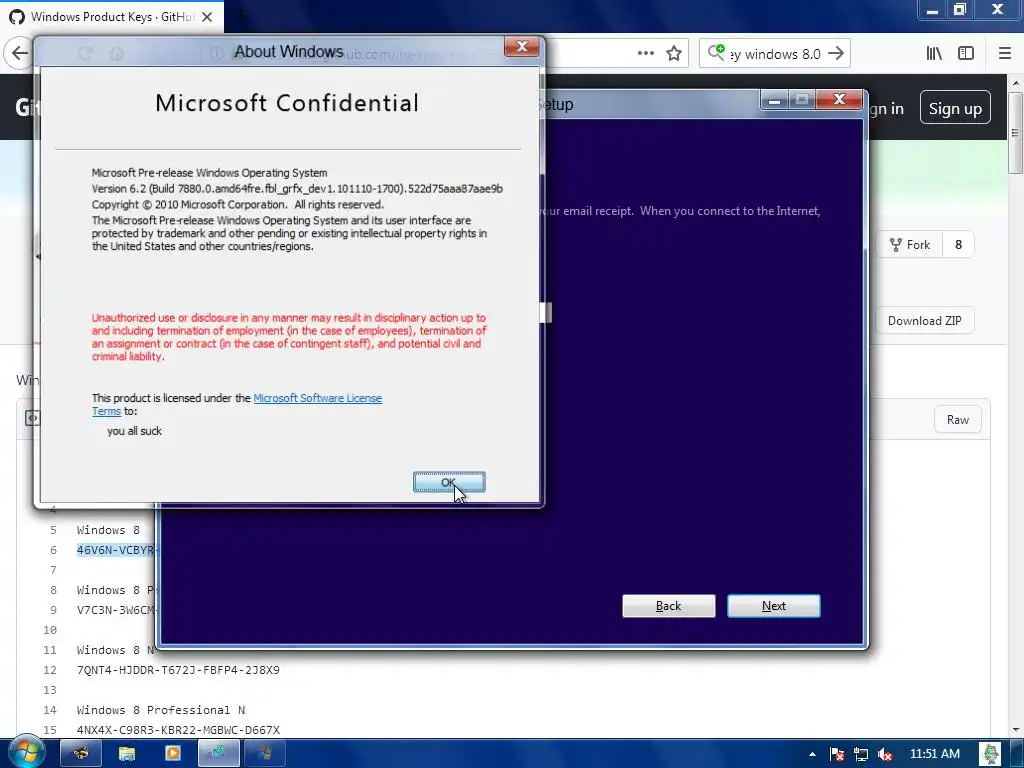The height and width of the screenshot is (768, 1024).
Task: Open the Firefox hamburger menu
Action: (x=1004, y=54)
